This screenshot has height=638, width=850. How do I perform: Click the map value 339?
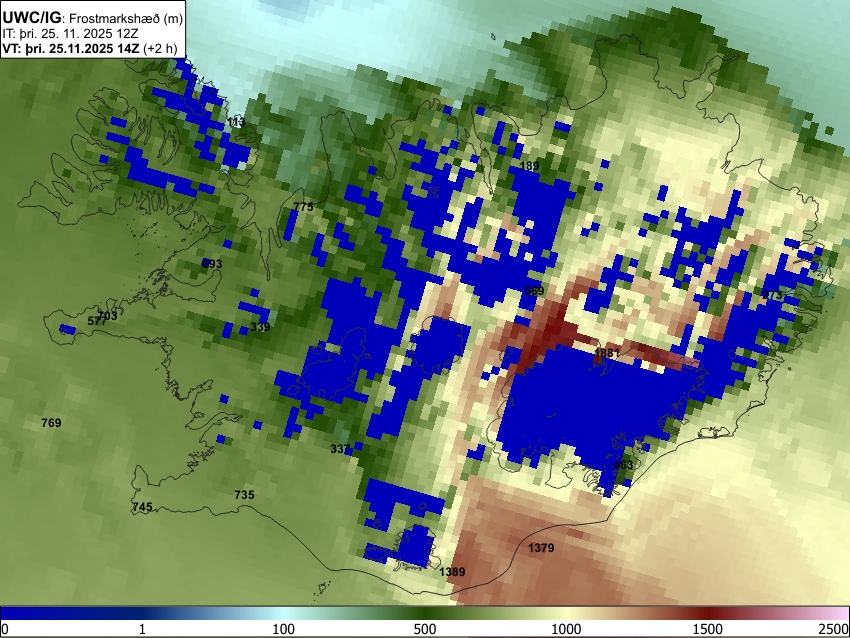260,327
